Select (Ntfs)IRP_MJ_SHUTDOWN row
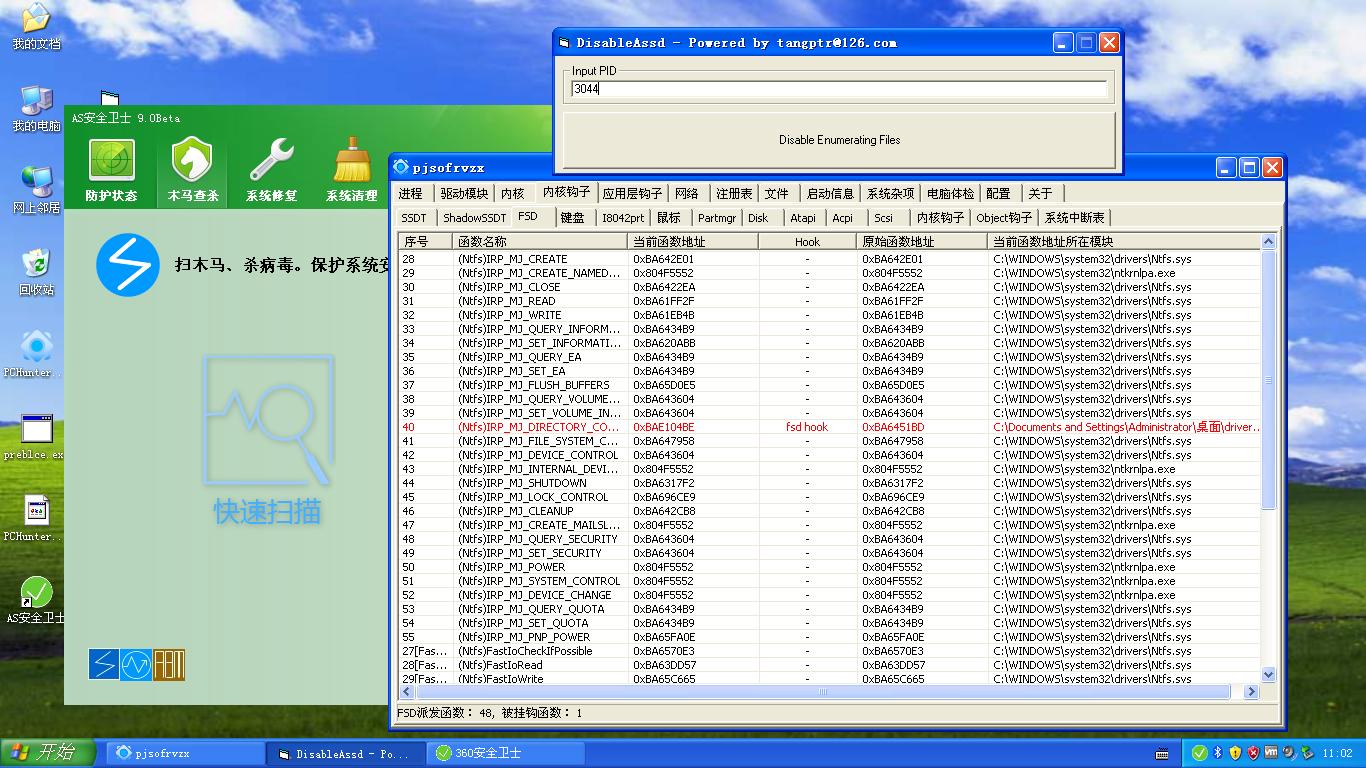The width and height of the screenshot is (1366, 768). [x=829, y=483]
